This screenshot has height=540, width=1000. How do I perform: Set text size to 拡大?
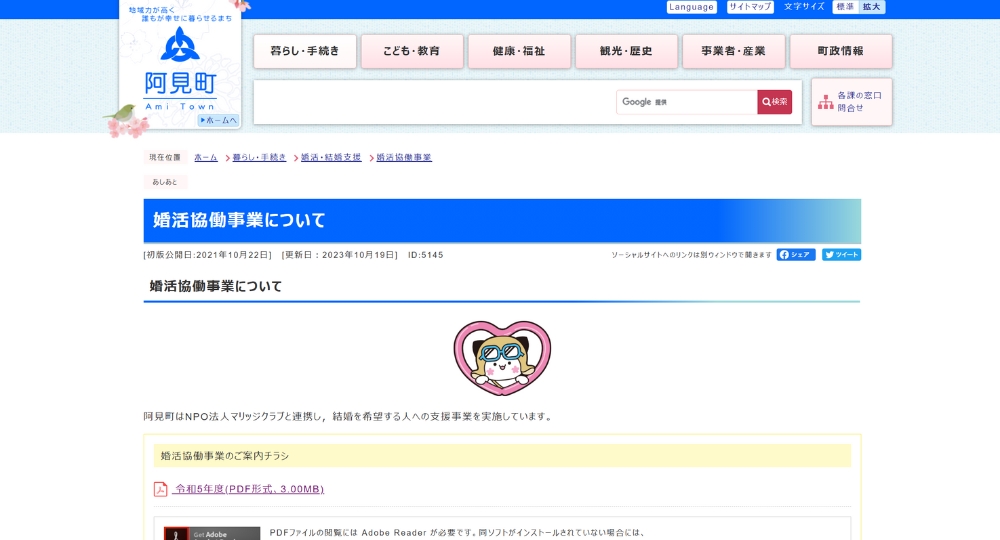(872, 7)
